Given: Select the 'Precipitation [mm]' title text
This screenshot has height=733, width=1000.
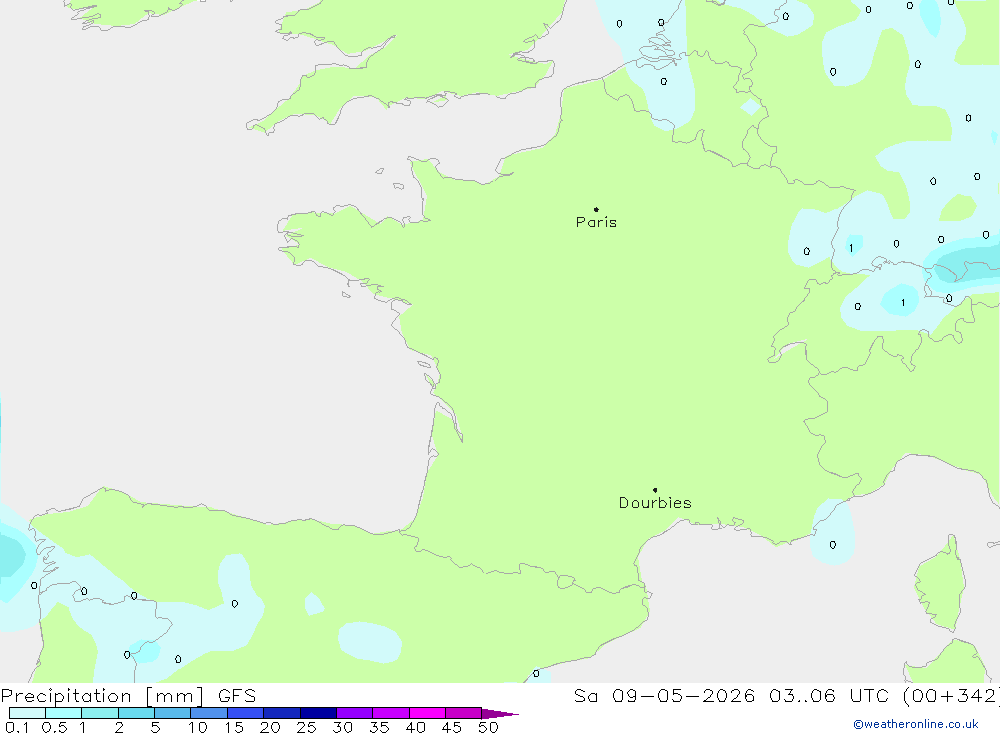Looking at the screenshot, I should coord(102,696).
